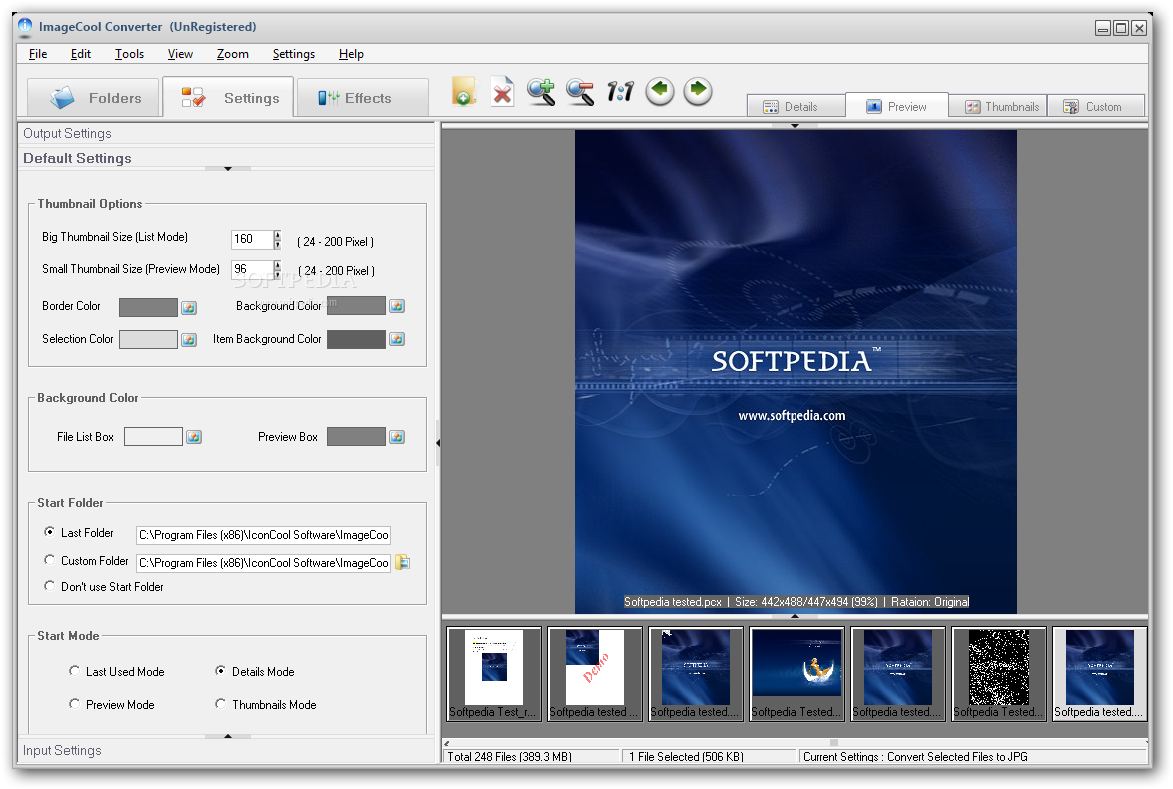The height and width of the screenshot is (789, 1173).
Task: Set zoom to actual size with 1:1 icon
Action: pos(620,92)
